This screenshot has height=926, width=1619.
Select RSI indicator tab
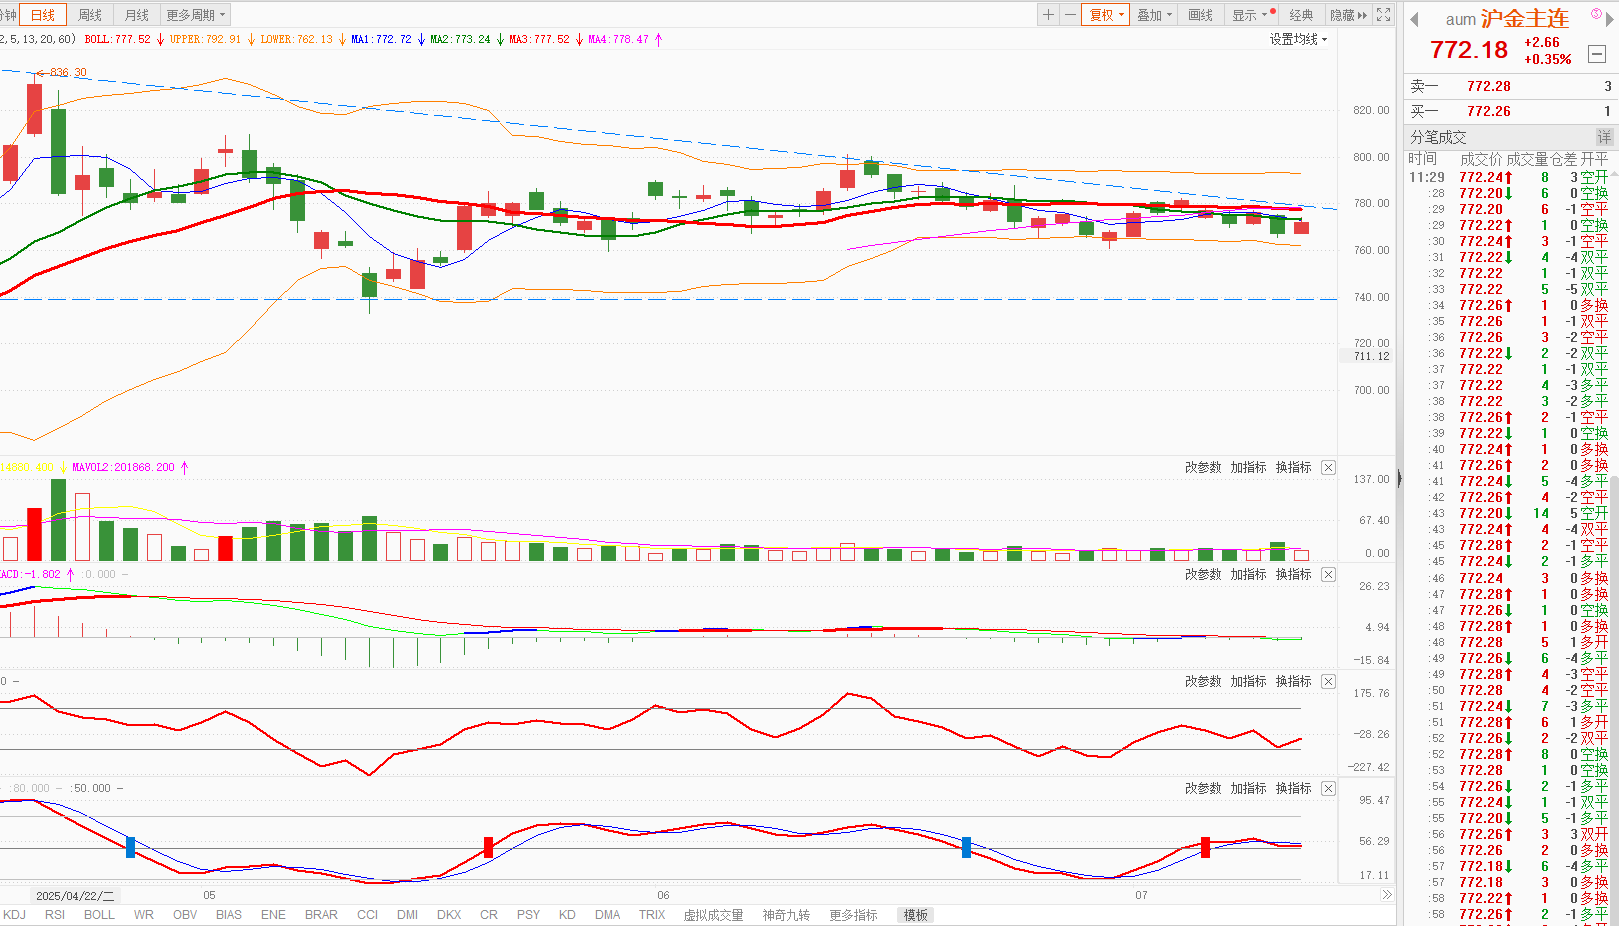[55, 915]
